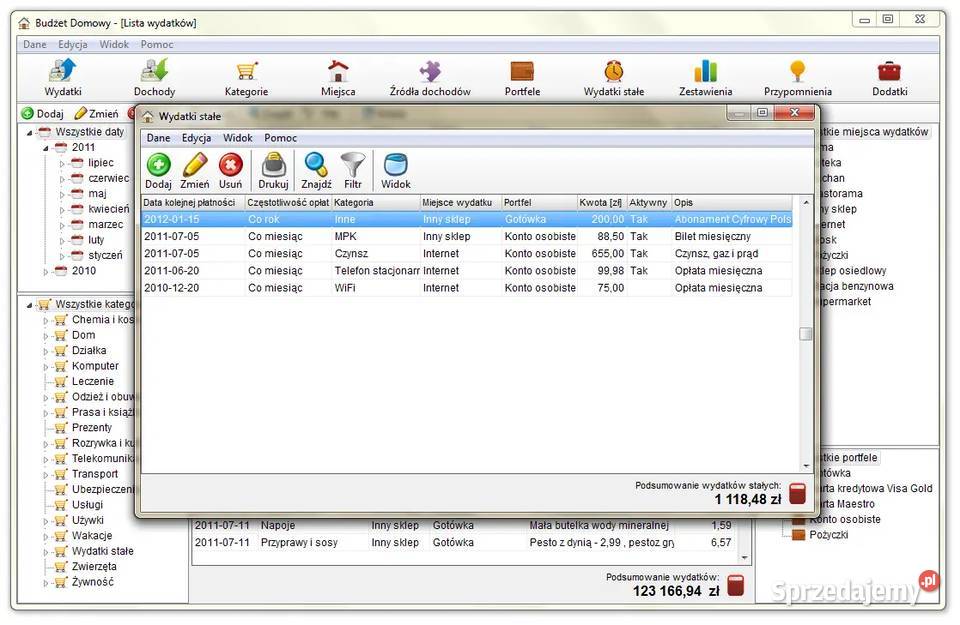Collapse the 2011 year tree node

point(45,148)
